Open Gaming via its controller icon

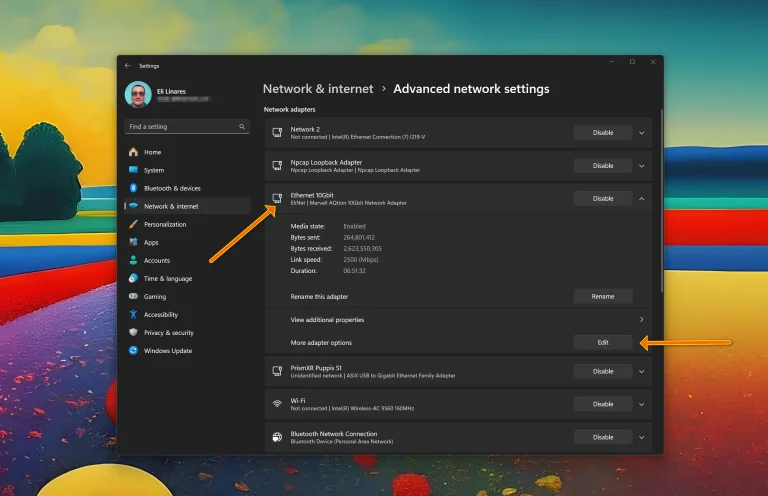[133, 296]
